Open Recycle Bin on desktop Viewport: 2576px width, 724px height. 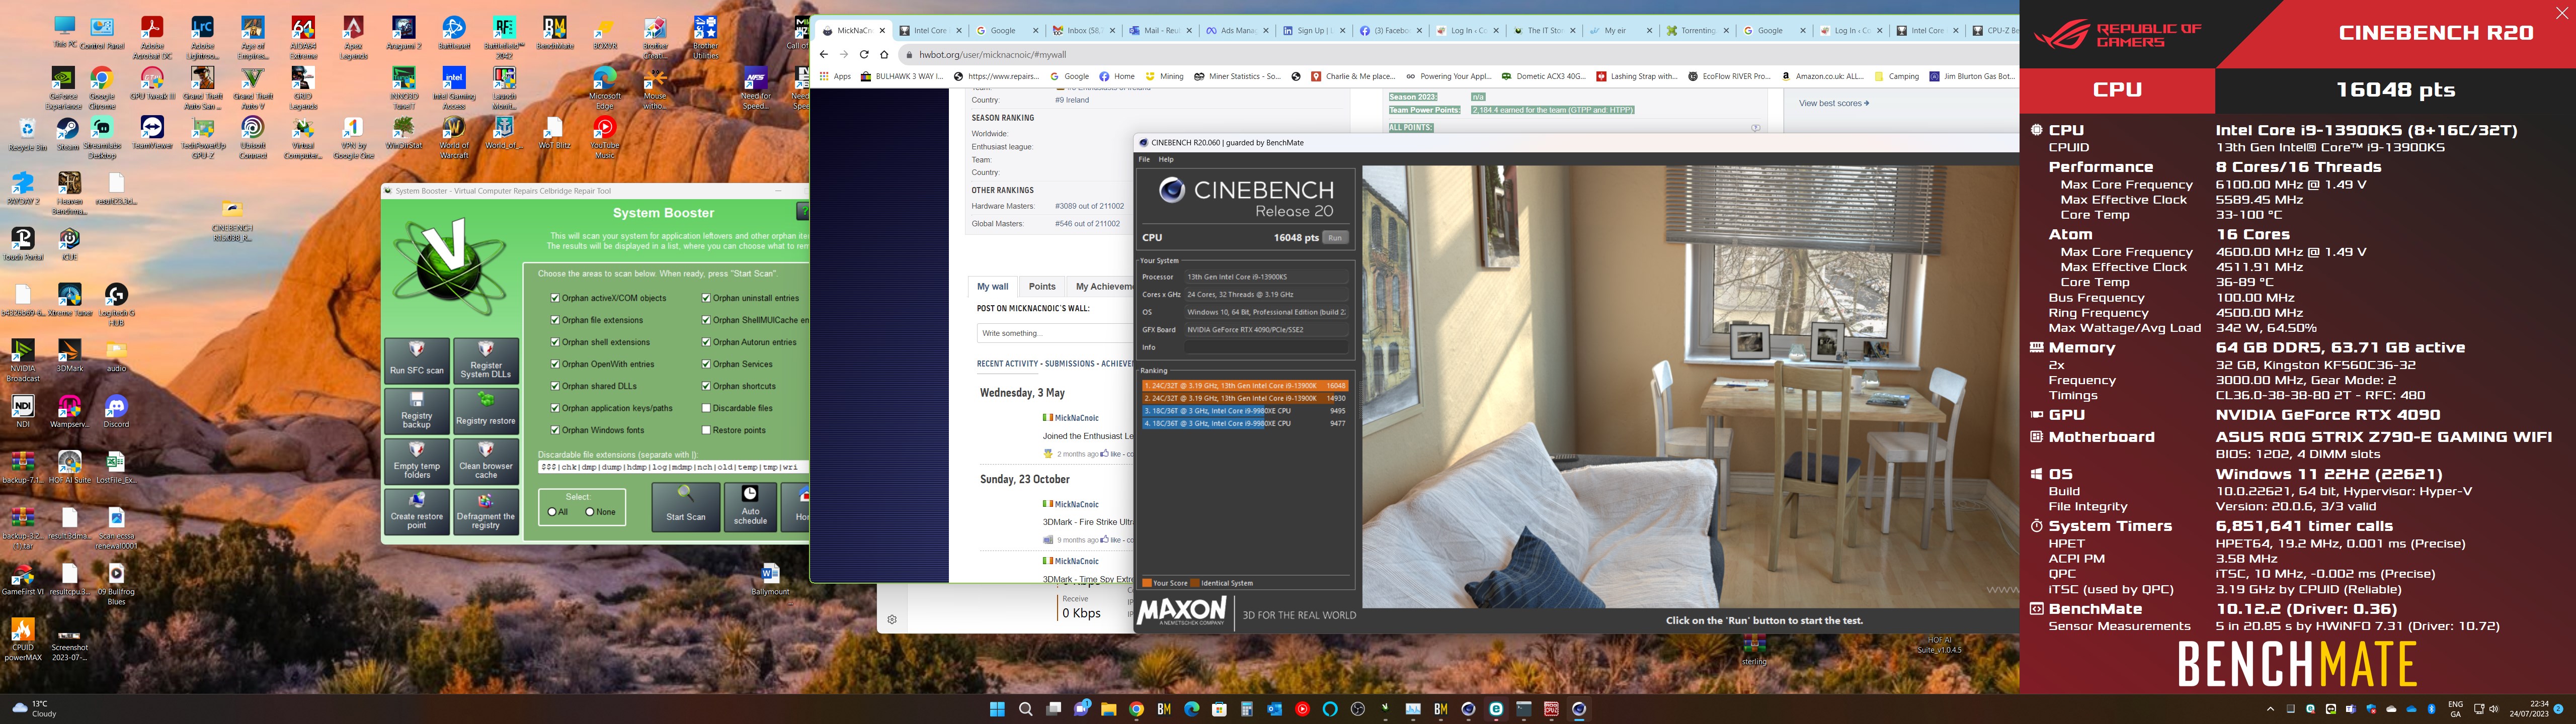[27, 134]
